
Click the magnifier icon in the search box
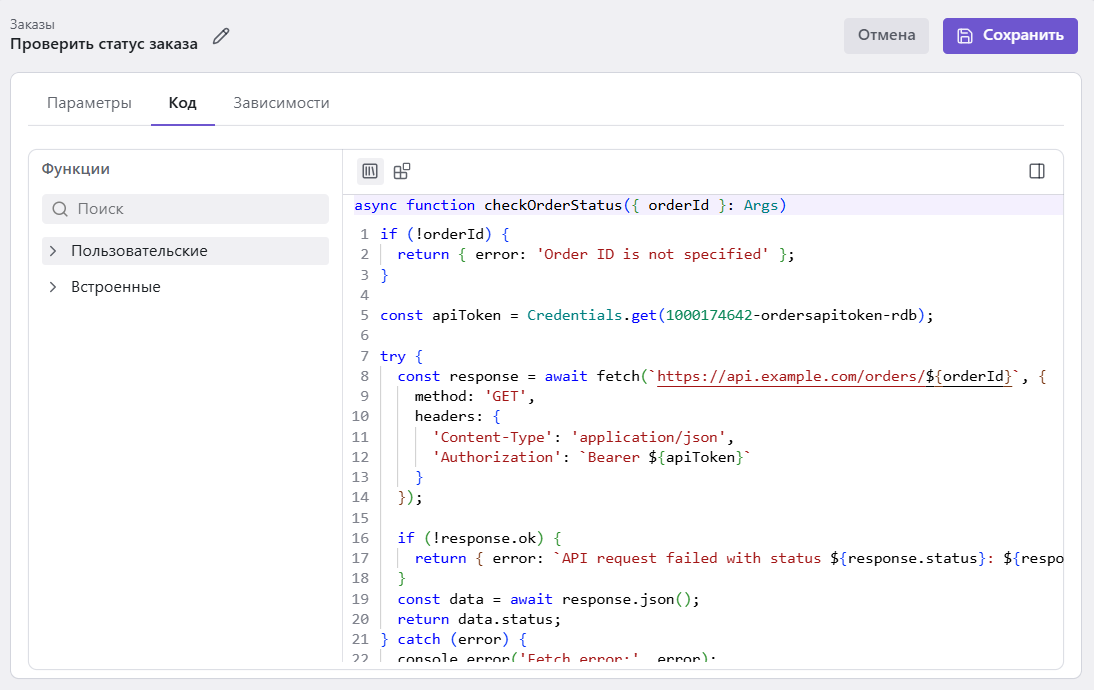[60, 209]
